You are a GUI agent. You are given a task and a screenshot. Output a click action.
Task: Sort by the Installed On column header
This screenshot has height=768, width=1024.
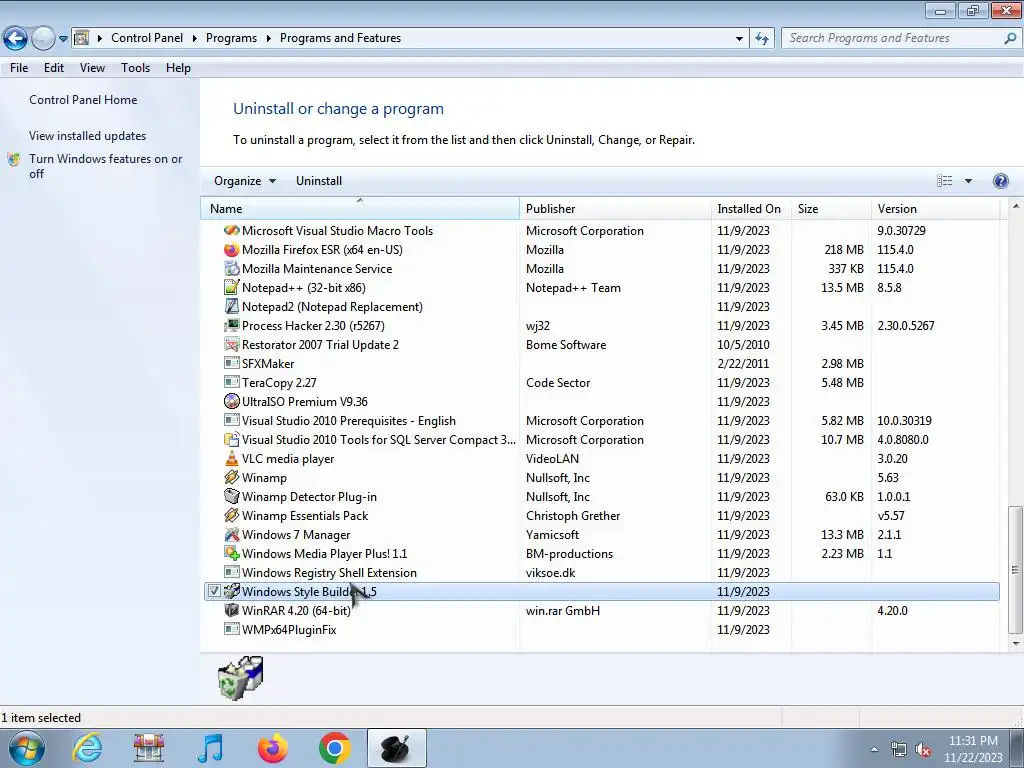751,209
